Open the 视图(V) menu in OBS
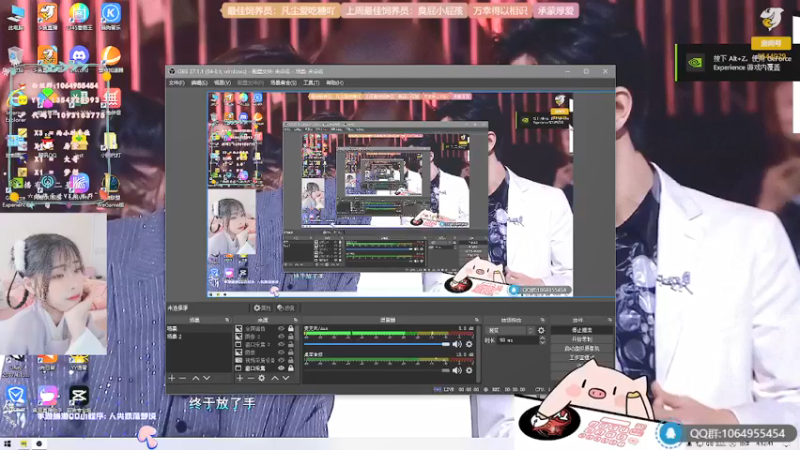Screen dimensions: 800x450 coord(222,83)
